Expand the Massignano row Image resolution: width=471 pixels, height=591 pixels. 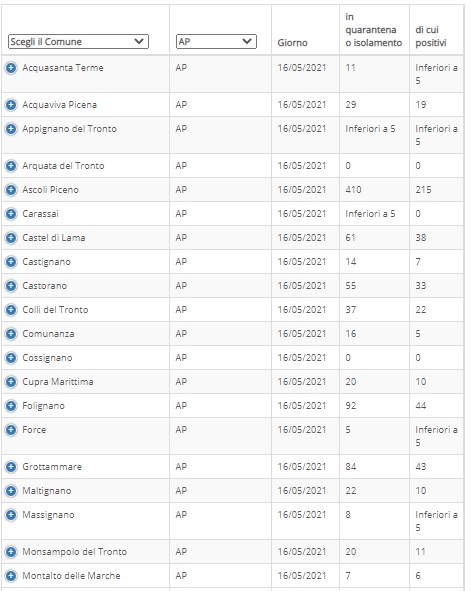point(11,515)
